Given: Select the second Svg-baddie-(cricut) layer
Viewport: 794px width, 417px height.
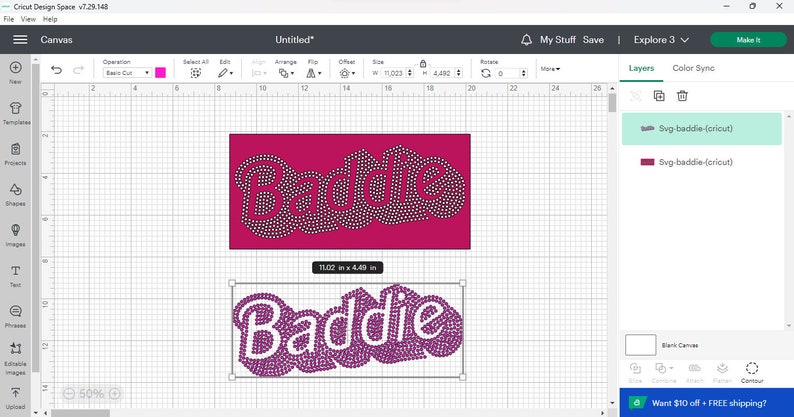Looking at the screenshot, I should [x=701, y=162].
